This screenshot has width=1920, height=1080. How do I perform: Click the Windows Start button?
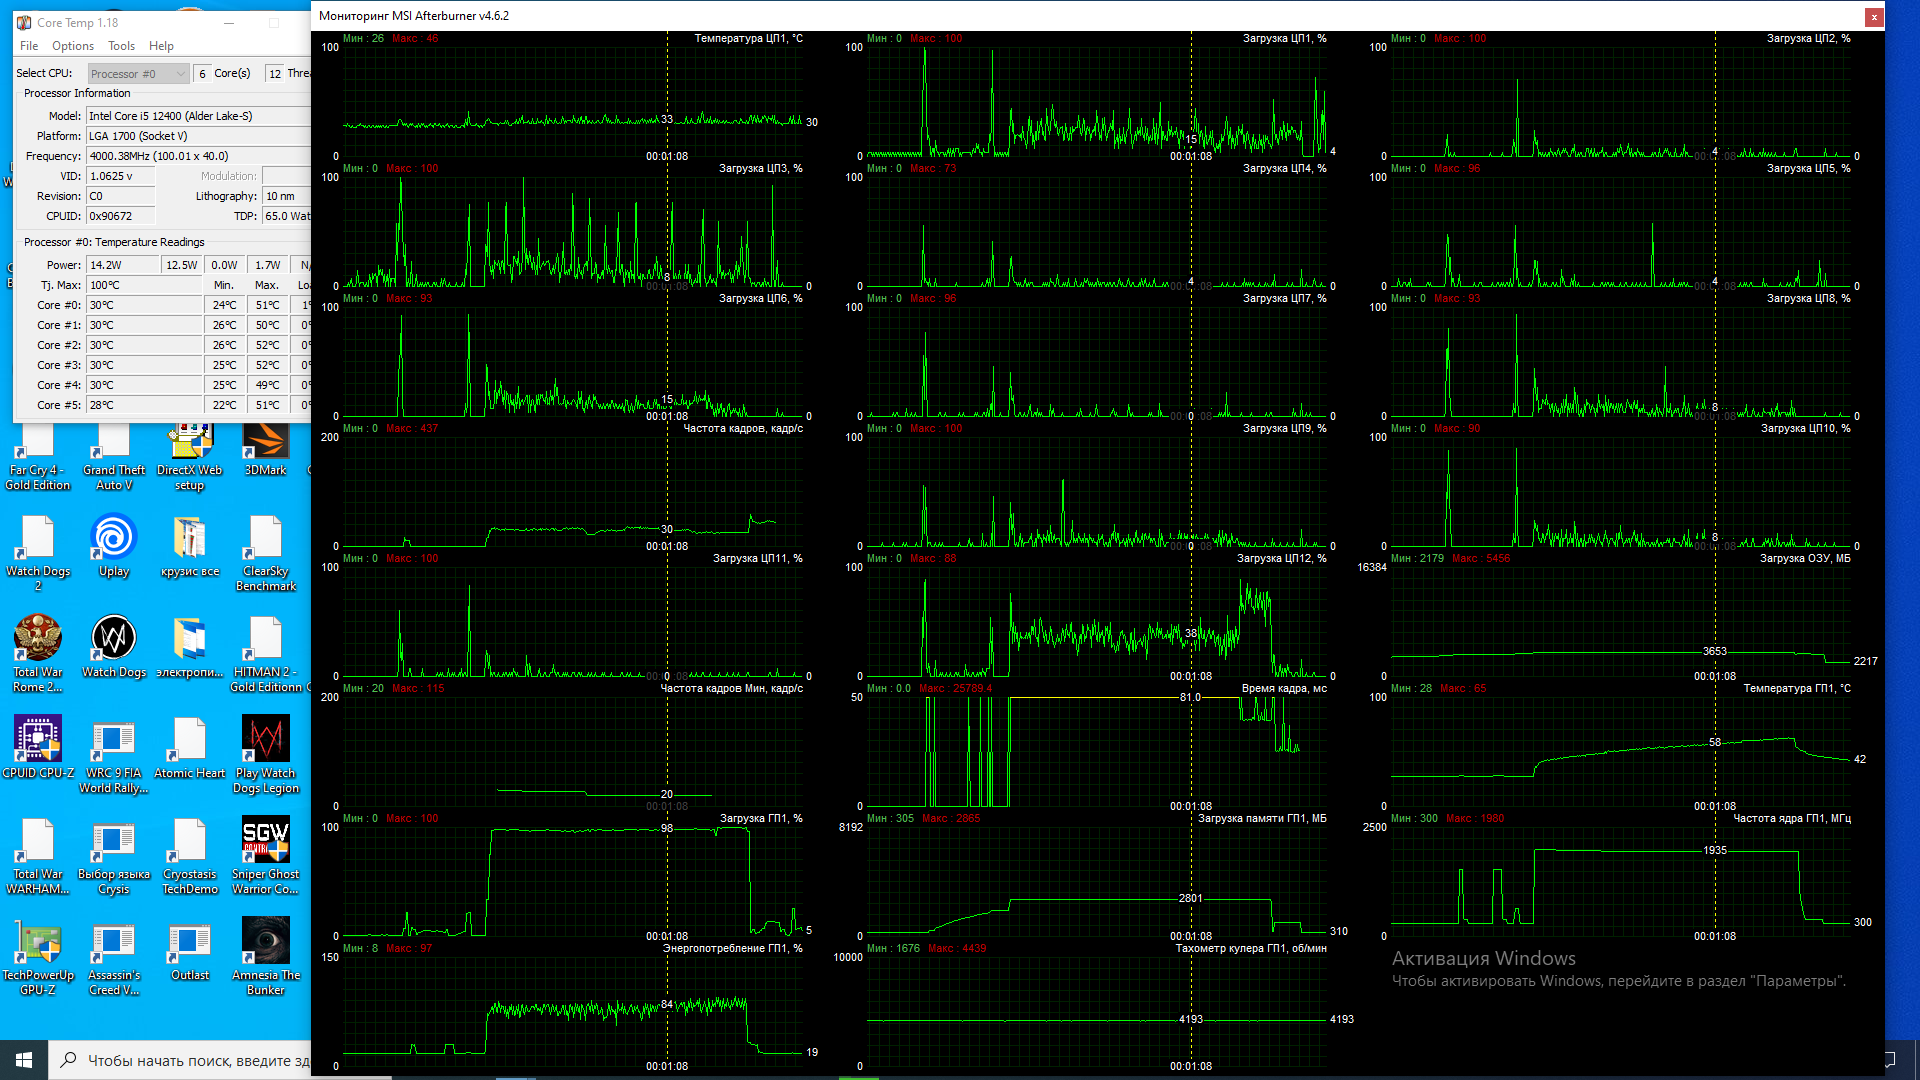24,1060
